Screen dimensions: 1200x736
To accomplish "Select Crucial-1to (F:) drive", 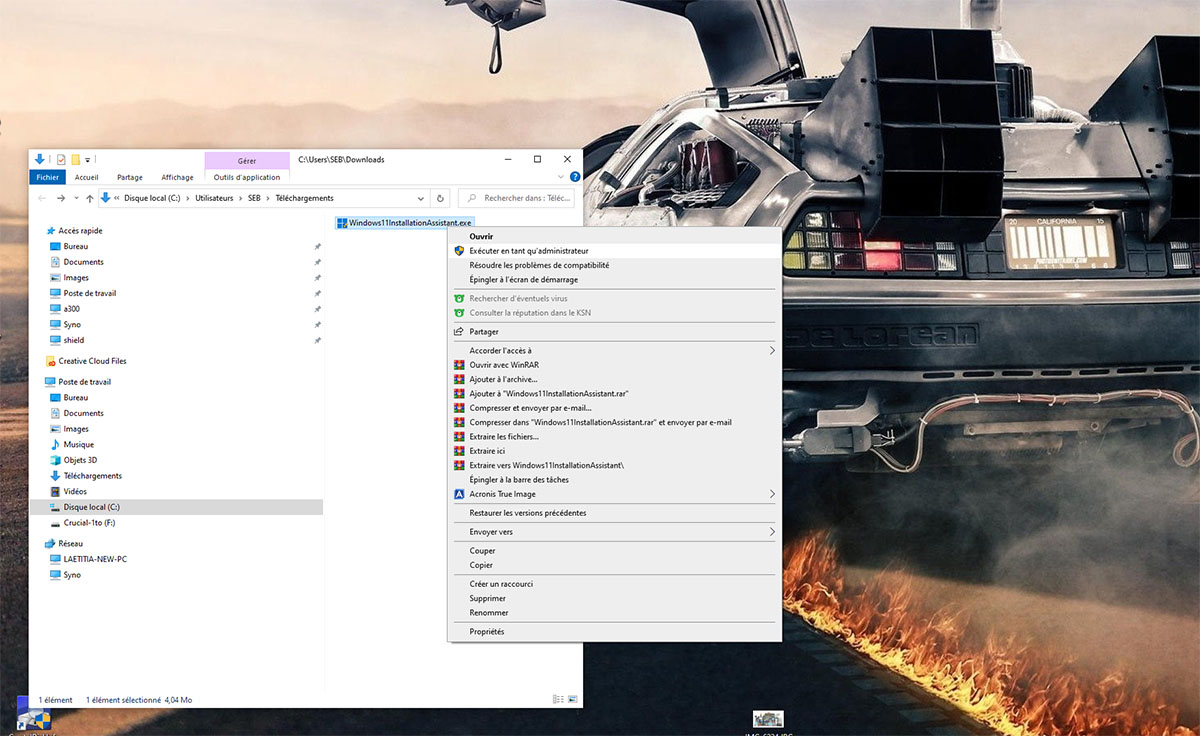I will [89, 523].
